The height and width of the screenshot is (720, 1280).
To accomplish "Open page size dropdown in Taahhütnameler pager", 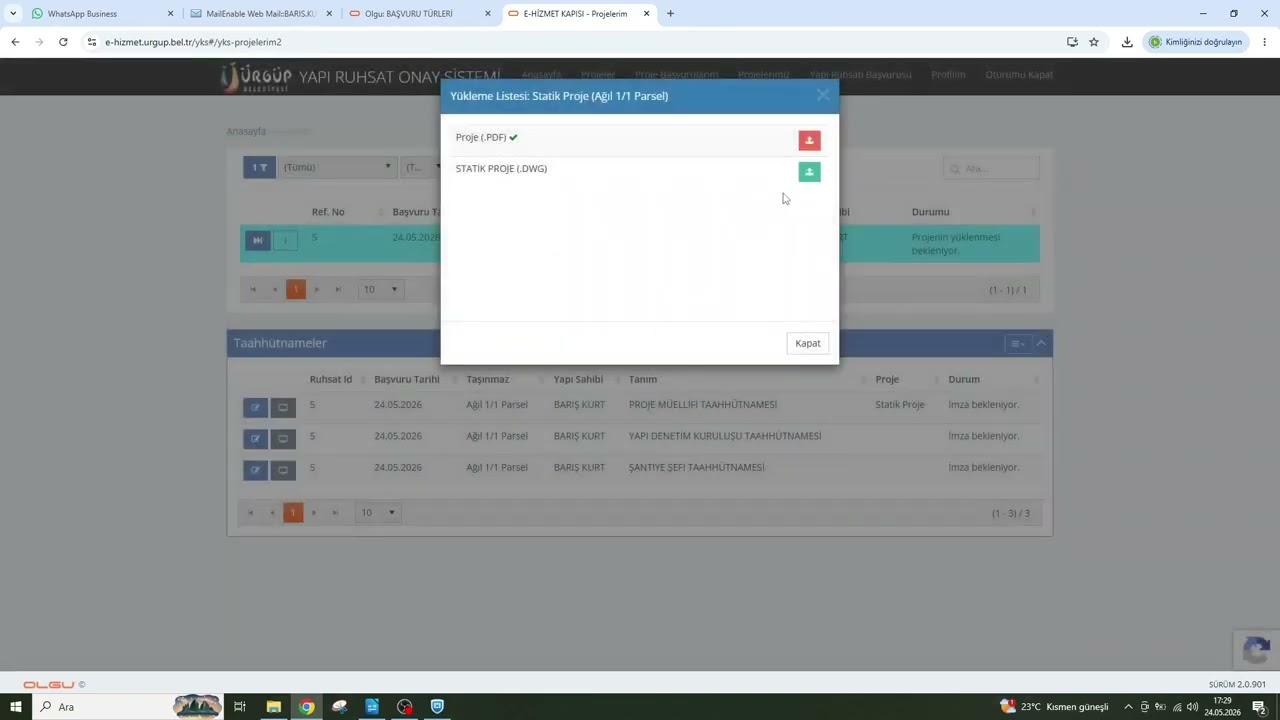I will pos(378,513).
